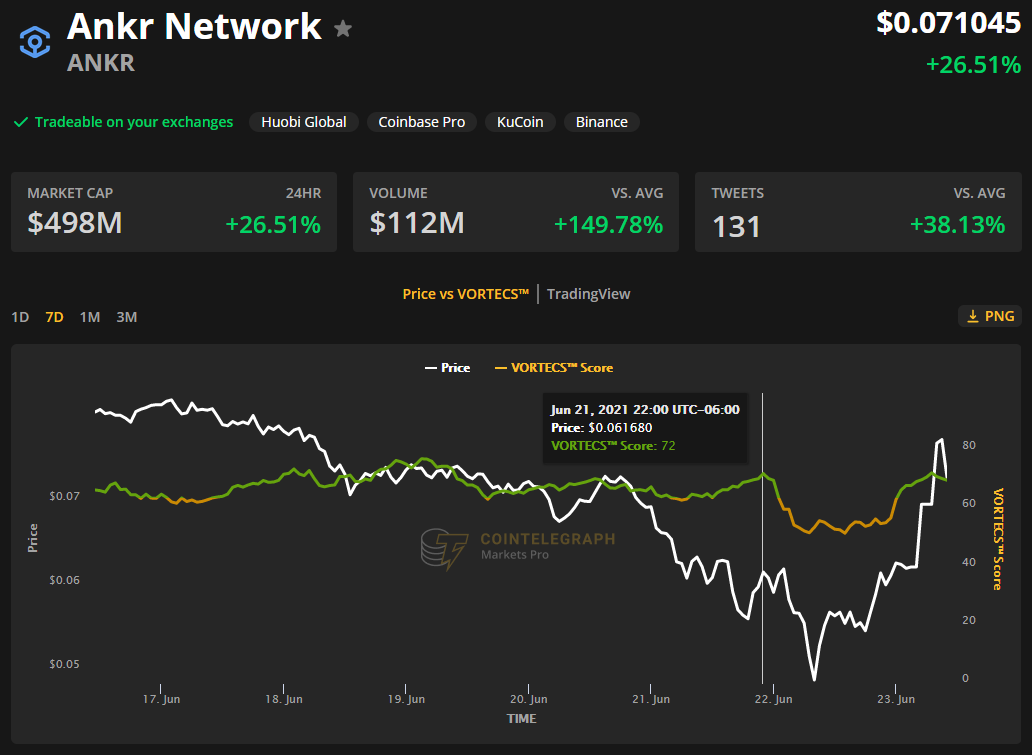Click the Tweets stat card
The width and height of the screenshot is (1032, 755).
(x=858, y=212)
